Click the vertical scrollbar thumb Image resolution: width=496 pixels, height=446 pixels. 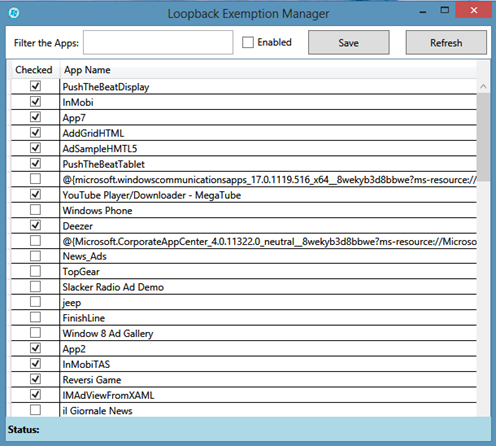(483, 137)
